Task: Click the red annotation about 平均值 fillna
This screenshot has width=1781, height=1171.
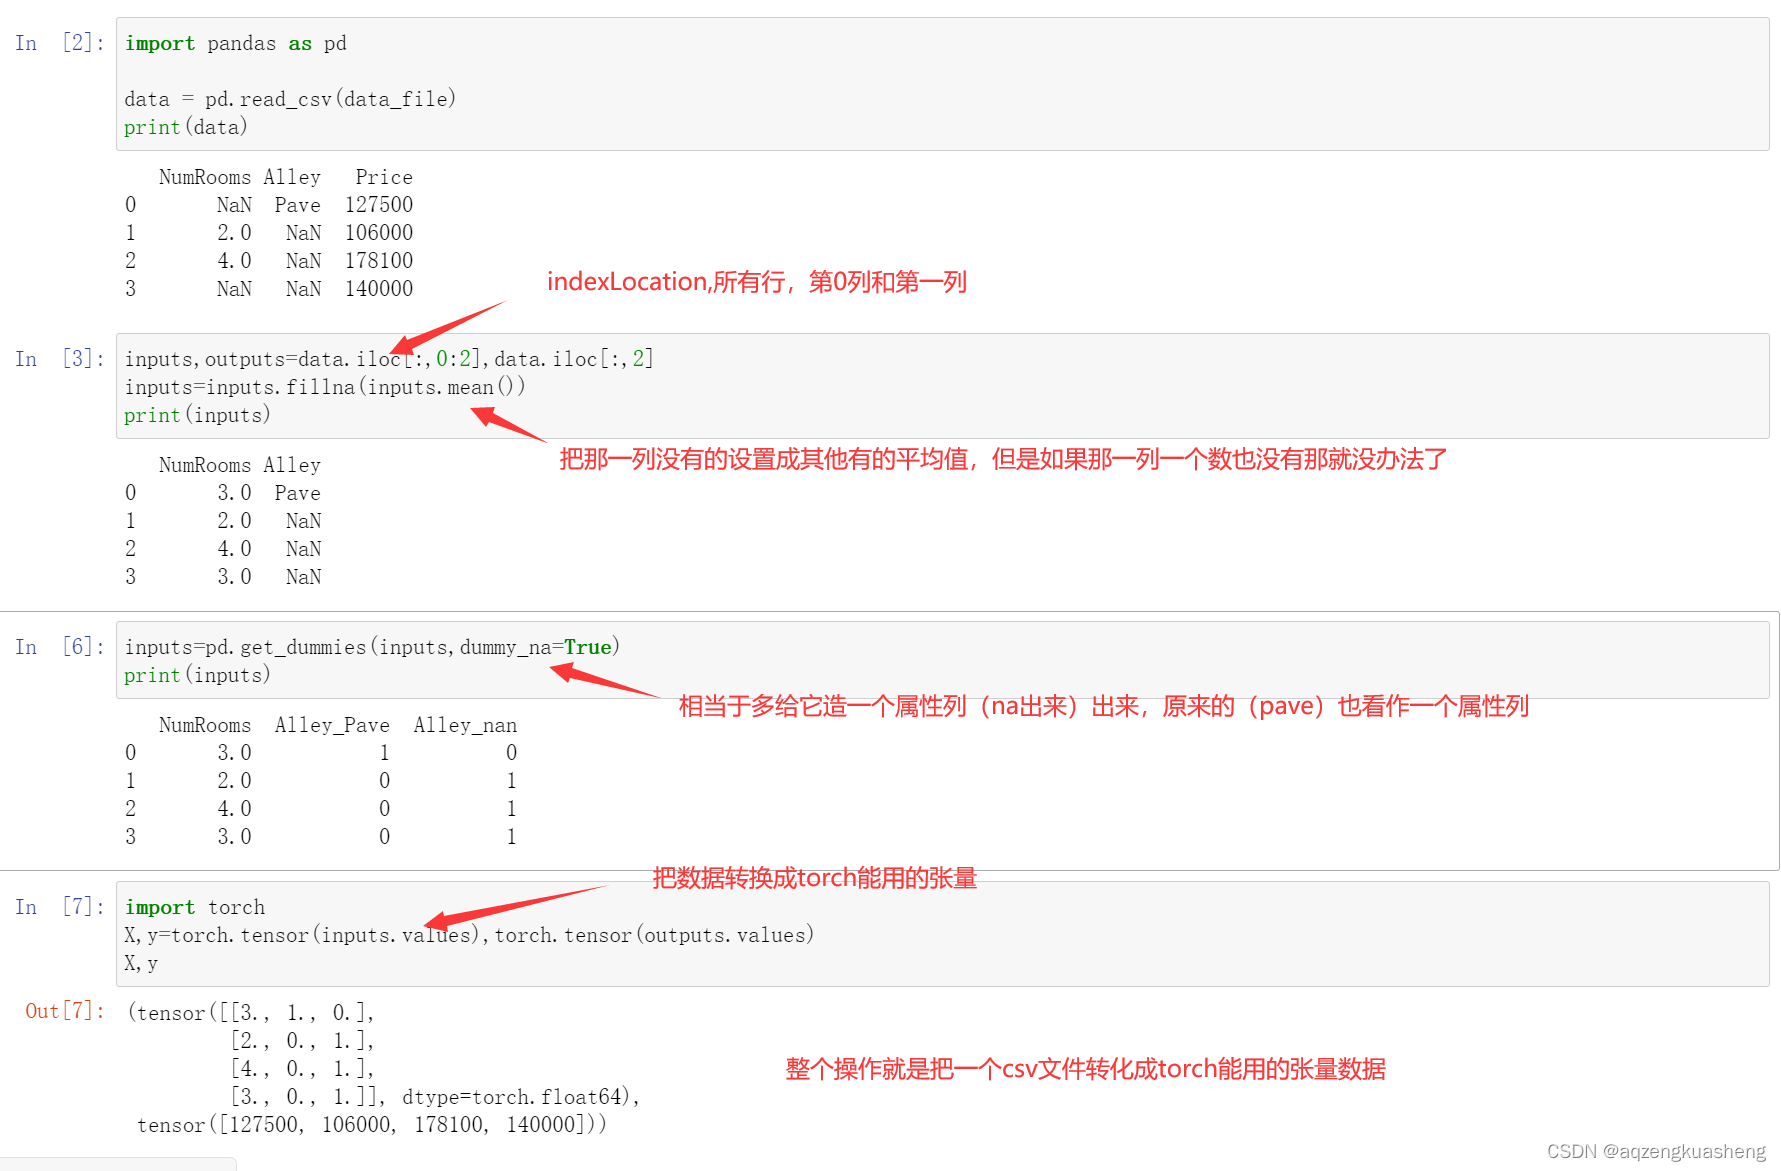Action: pos(1003,459)
